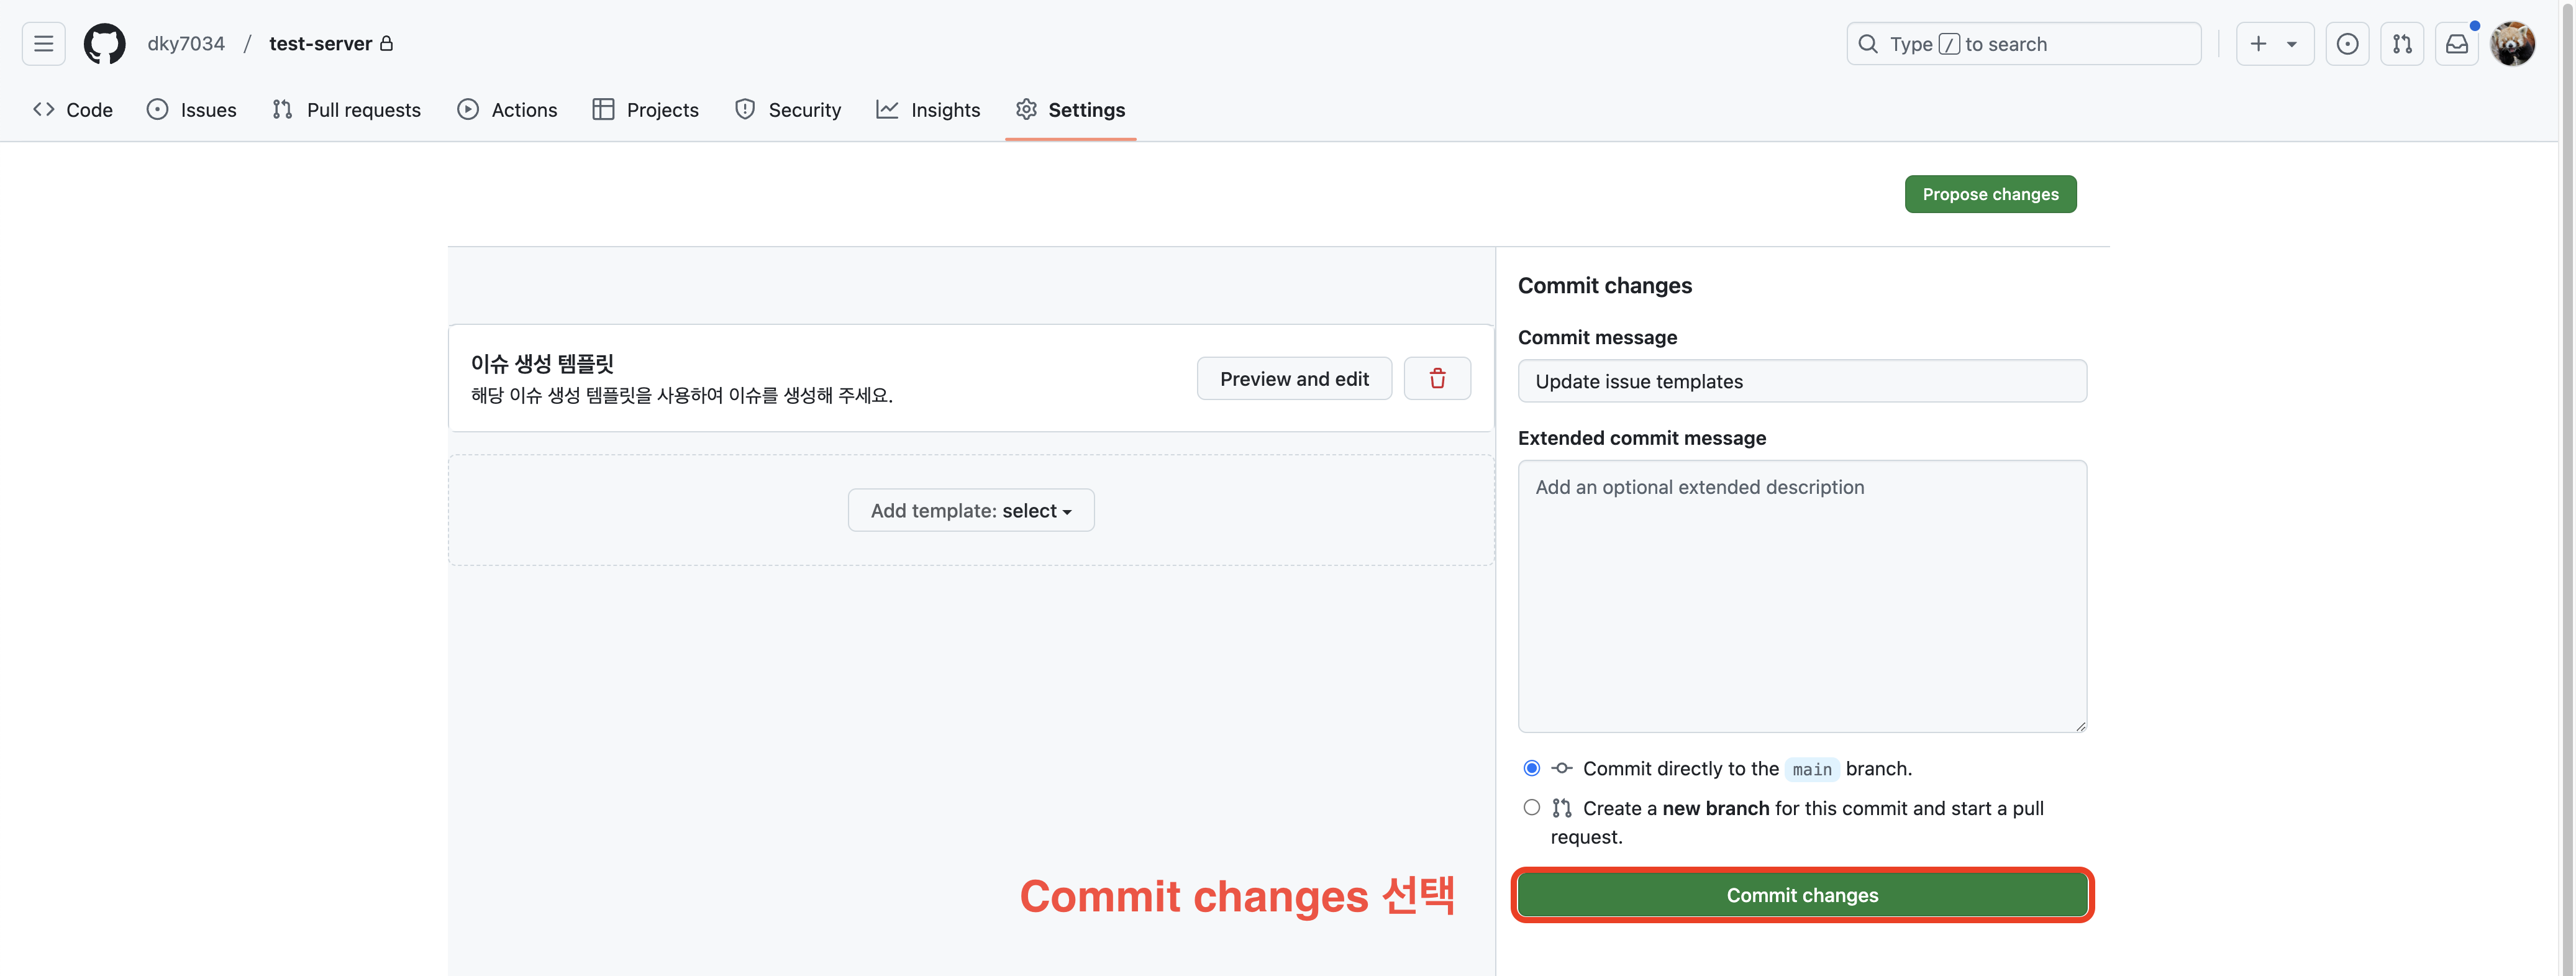Open the Security tab
Image resolution: width=2576 pixels, height=976 pixels.
(x=787, y=110)
